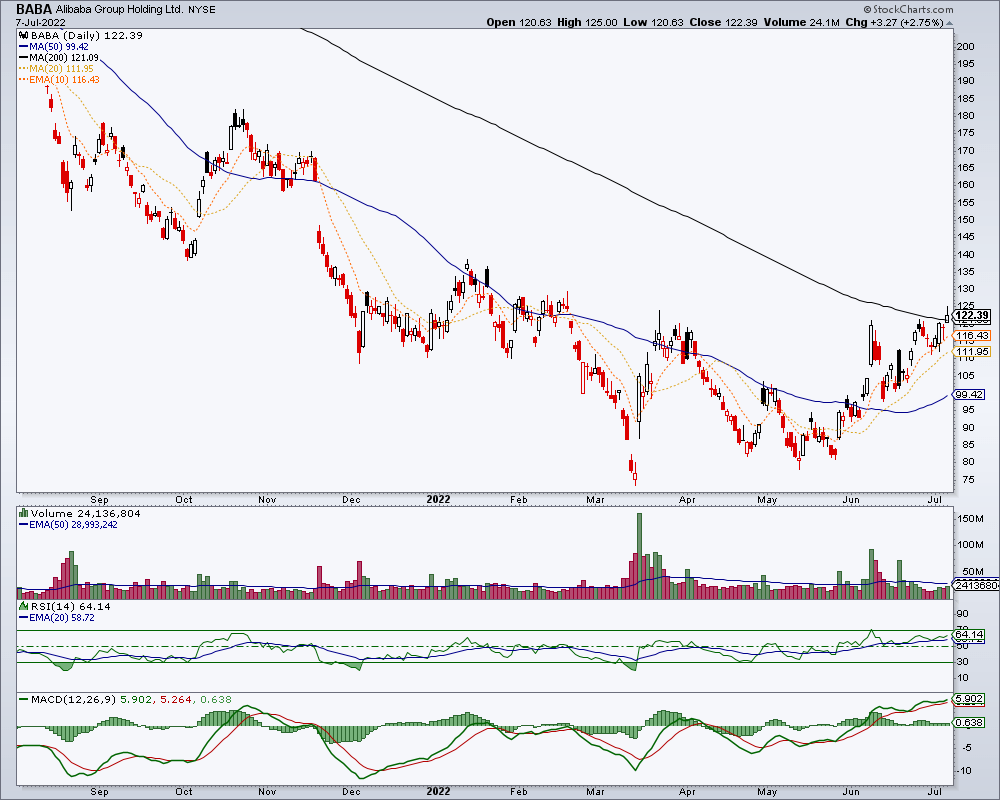This screenshot has width=1000, height=800.
Task: Click the volume bars icon beside Volume label
Action: (x=24, y=513)
